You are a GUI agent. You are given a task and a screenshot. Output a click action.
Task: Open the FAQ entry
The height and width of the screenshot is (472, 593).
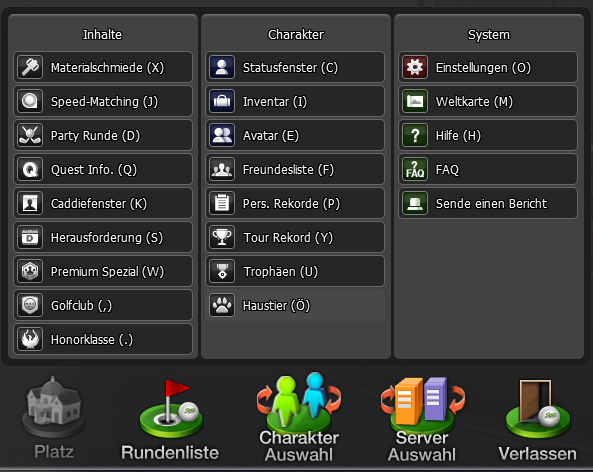click(488, 169)
